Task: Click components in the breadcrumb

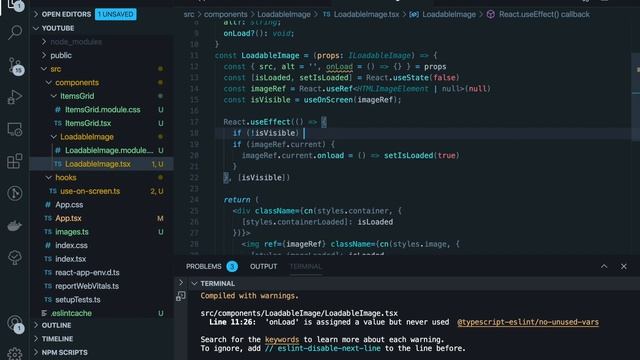Action: [x=226, y=14]
